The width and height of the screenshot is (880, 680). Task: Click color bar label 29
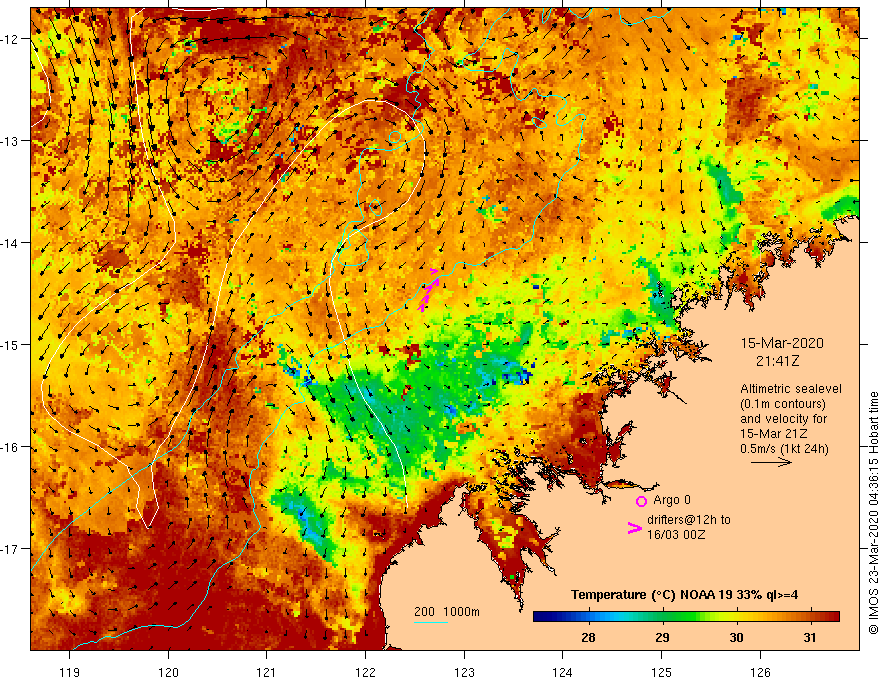pos(662,637)
